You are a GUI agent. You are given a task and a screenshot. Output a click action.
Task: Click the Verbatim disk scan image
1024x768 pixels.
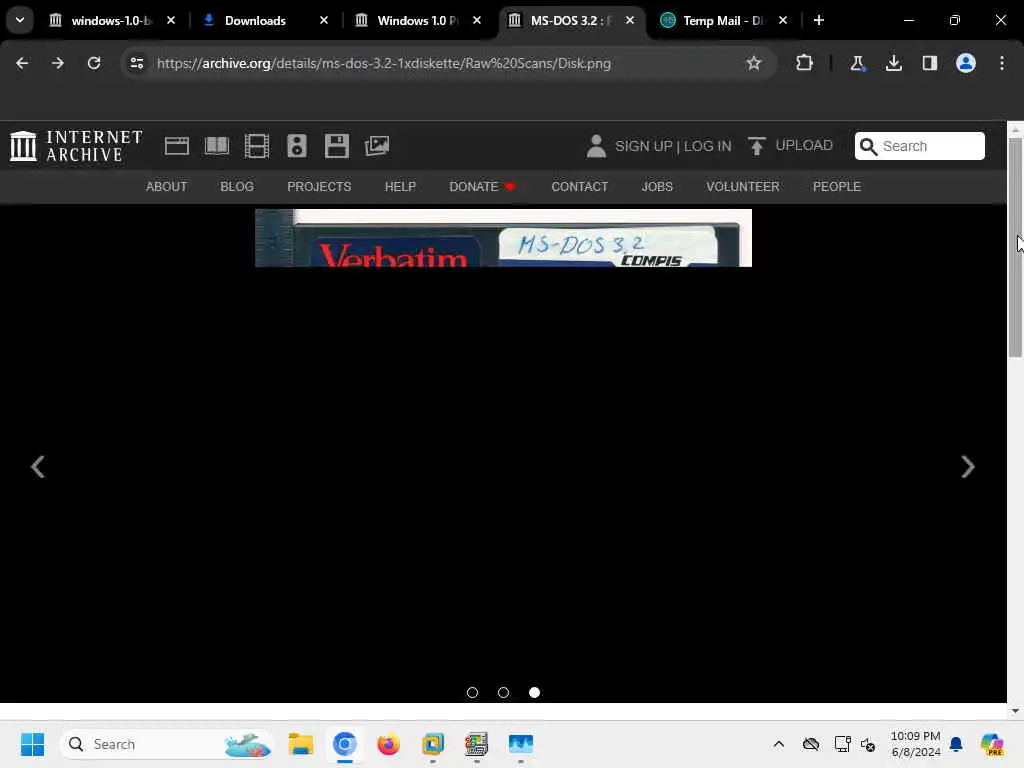503,238
